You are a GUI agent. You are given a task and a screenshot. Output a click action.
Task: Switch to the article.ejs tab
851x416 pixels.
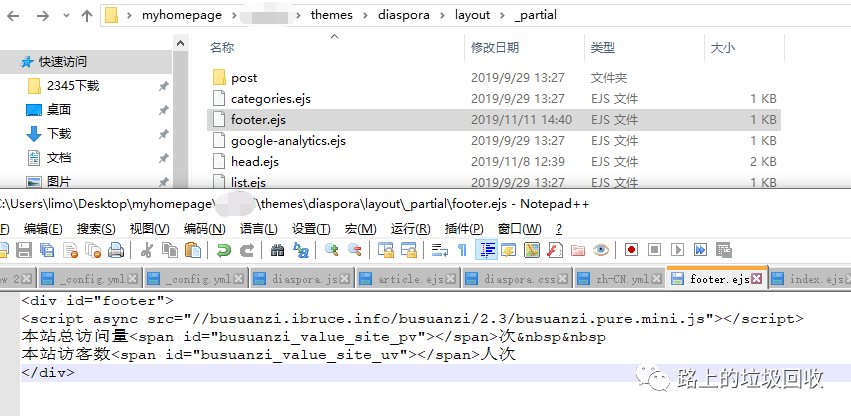[x=407, y=279]
